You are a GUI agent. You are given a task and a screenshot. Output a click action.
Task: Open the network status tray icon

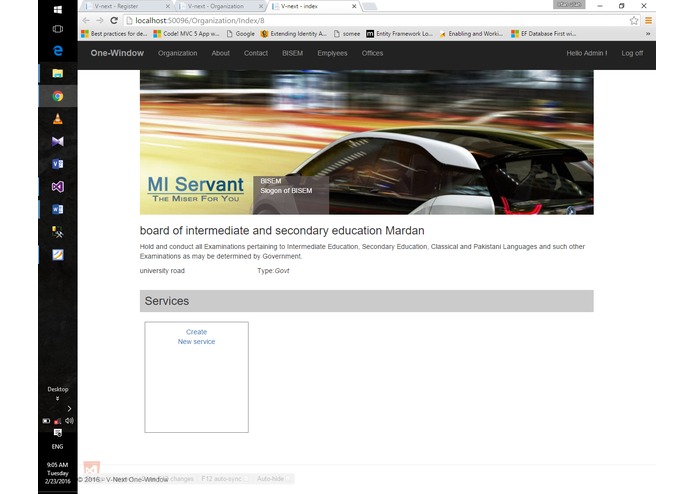(58, 421)
